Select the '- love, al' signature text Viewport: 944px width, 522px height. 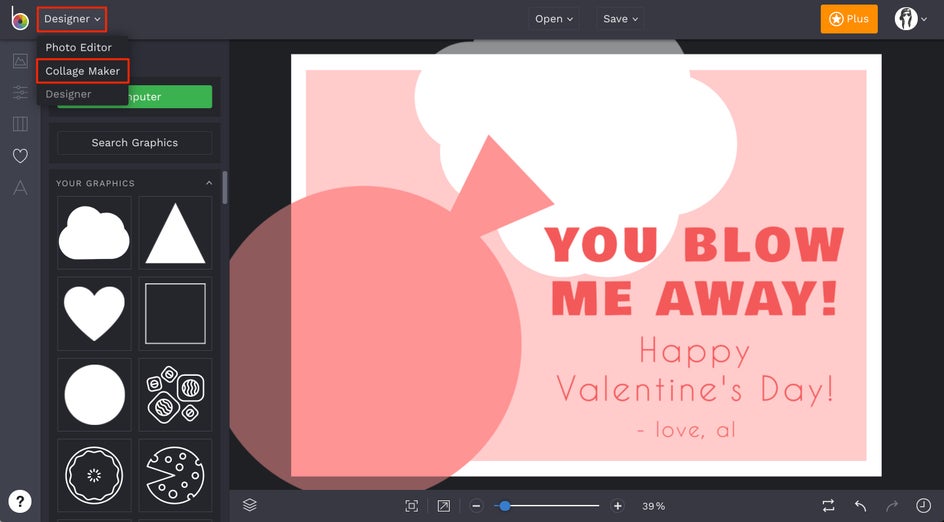pos(686,429)
